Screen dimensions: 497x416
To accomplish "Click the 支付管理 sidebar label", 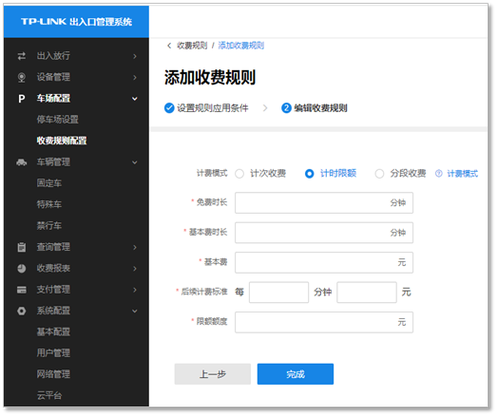I will pos(53,290).
